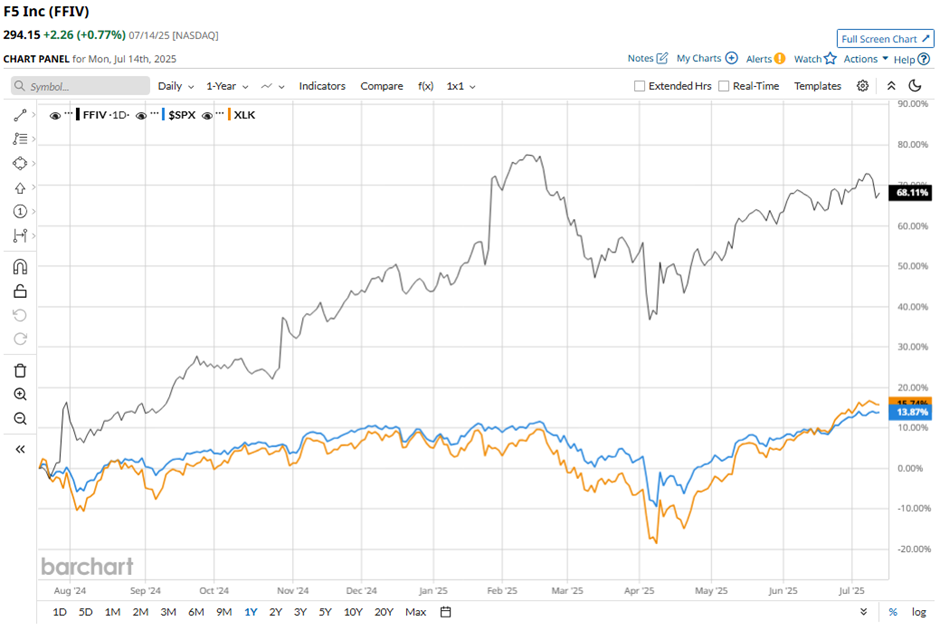Viewport: 940px width, 631px height.
Task: Open the f(x) expressions button
Action: 426,86
